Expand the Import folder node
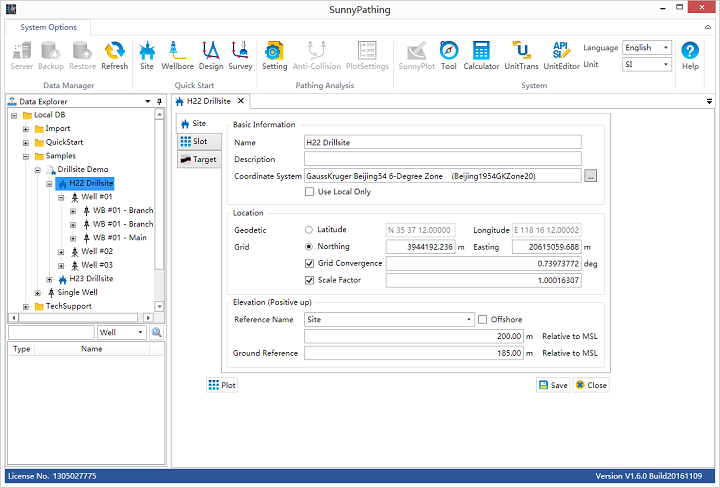 pos(26,129)
